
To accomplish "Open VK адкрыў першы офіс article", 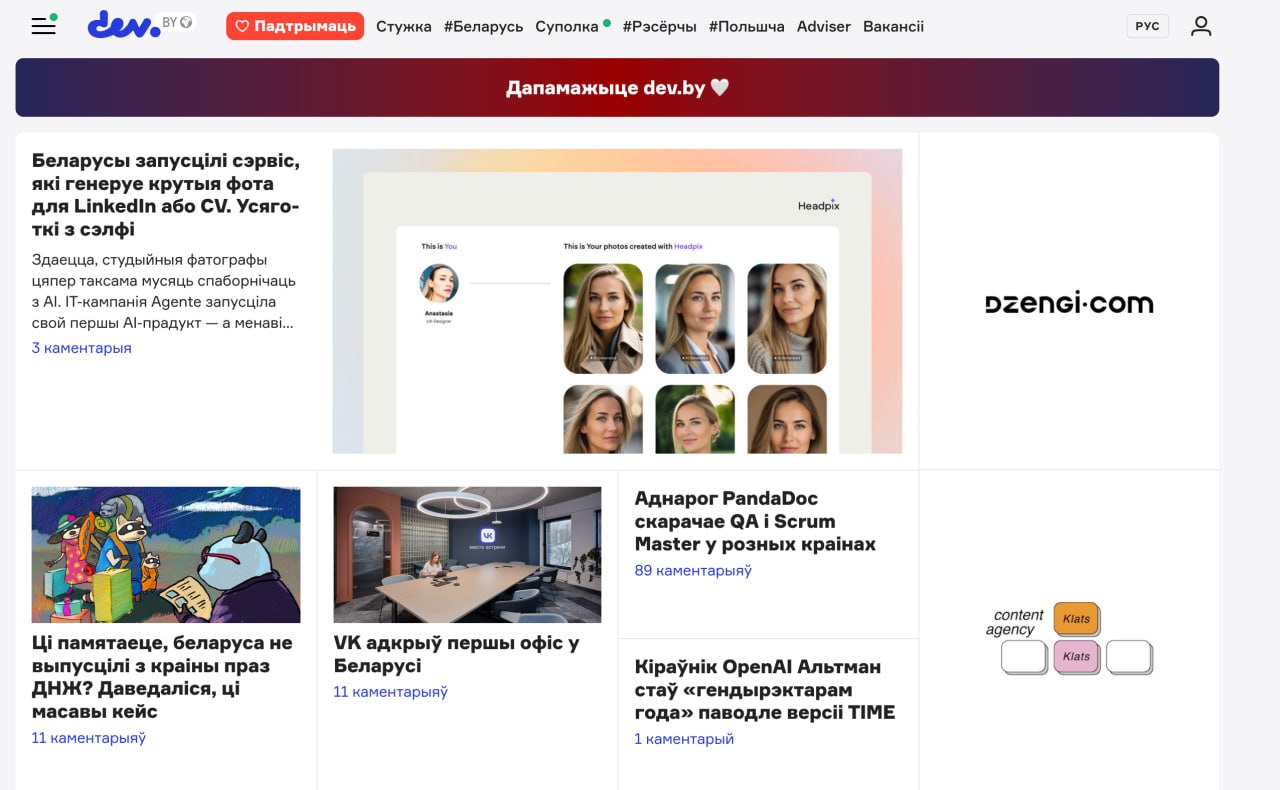I will (457, 654).
